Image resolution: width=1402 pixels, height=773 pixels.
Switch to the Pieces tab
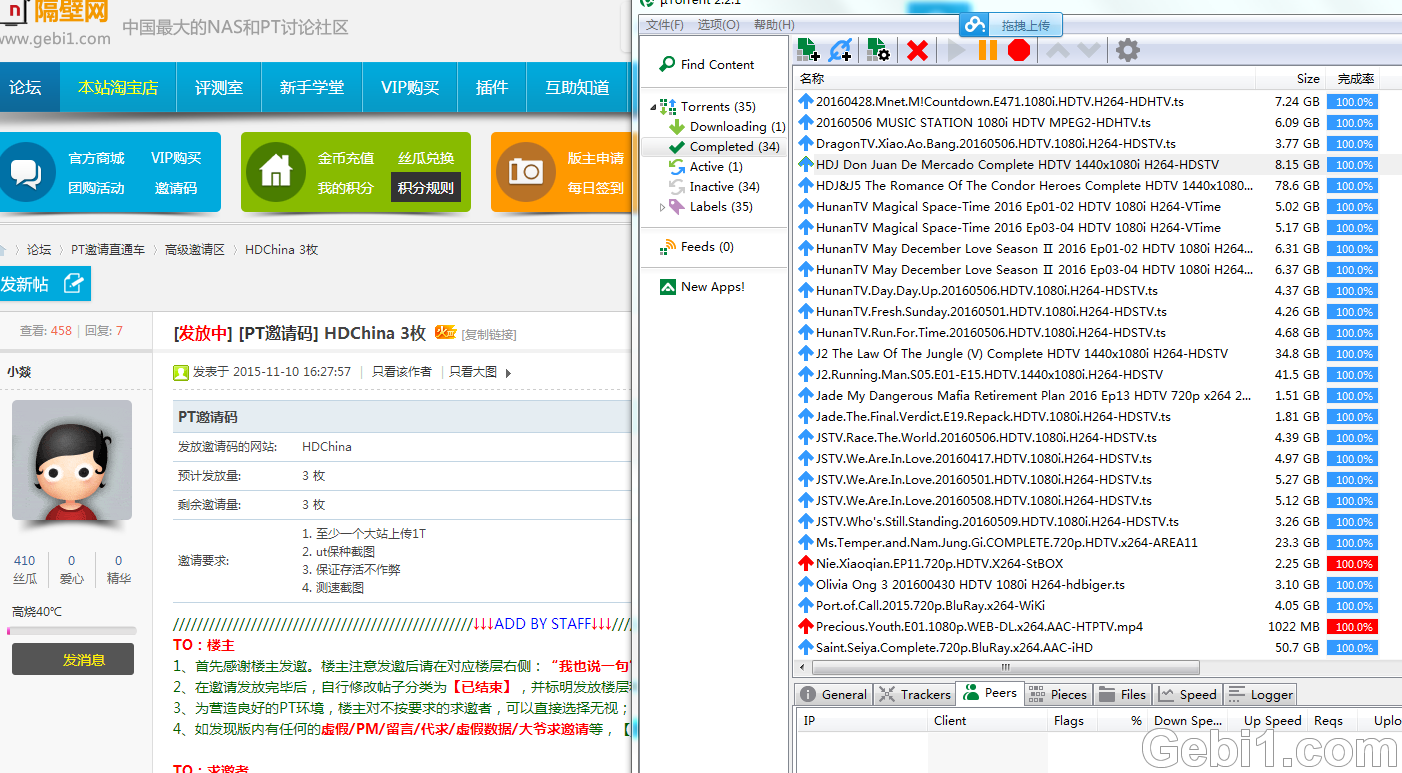click(x=1057, y=694)
